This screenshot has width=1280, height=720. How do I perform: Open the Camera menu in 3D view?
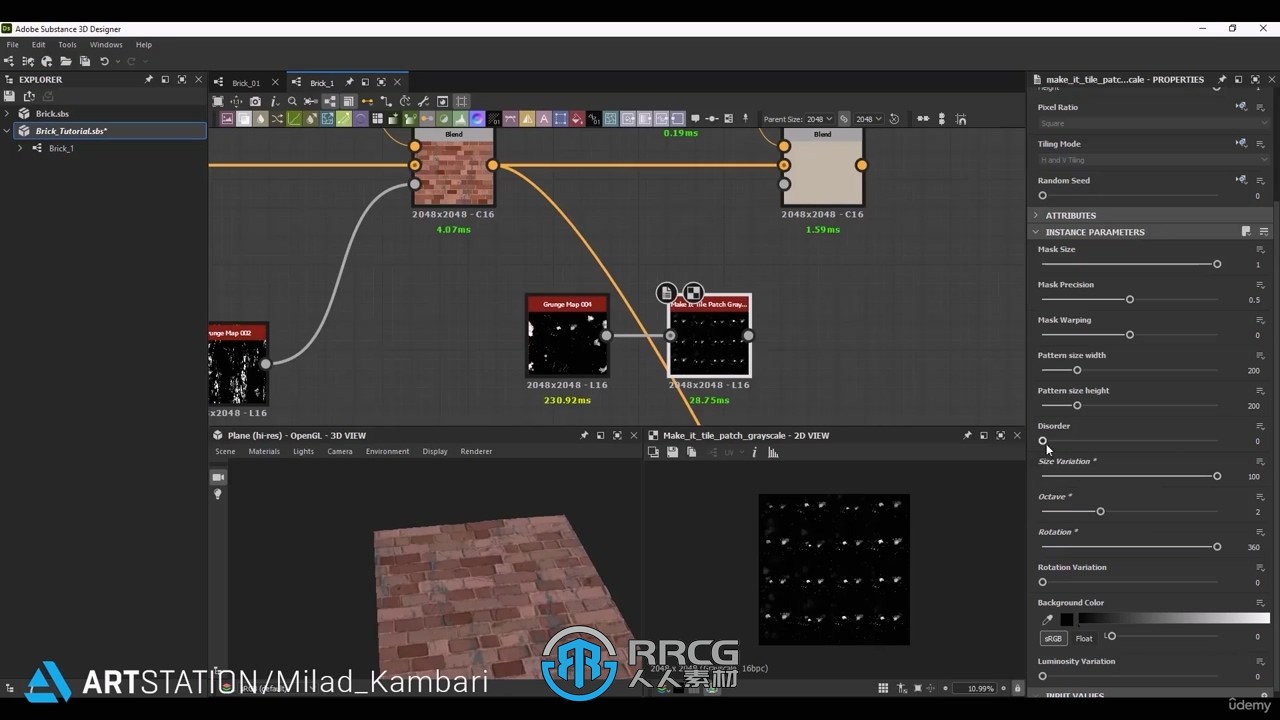pos(340,451)
